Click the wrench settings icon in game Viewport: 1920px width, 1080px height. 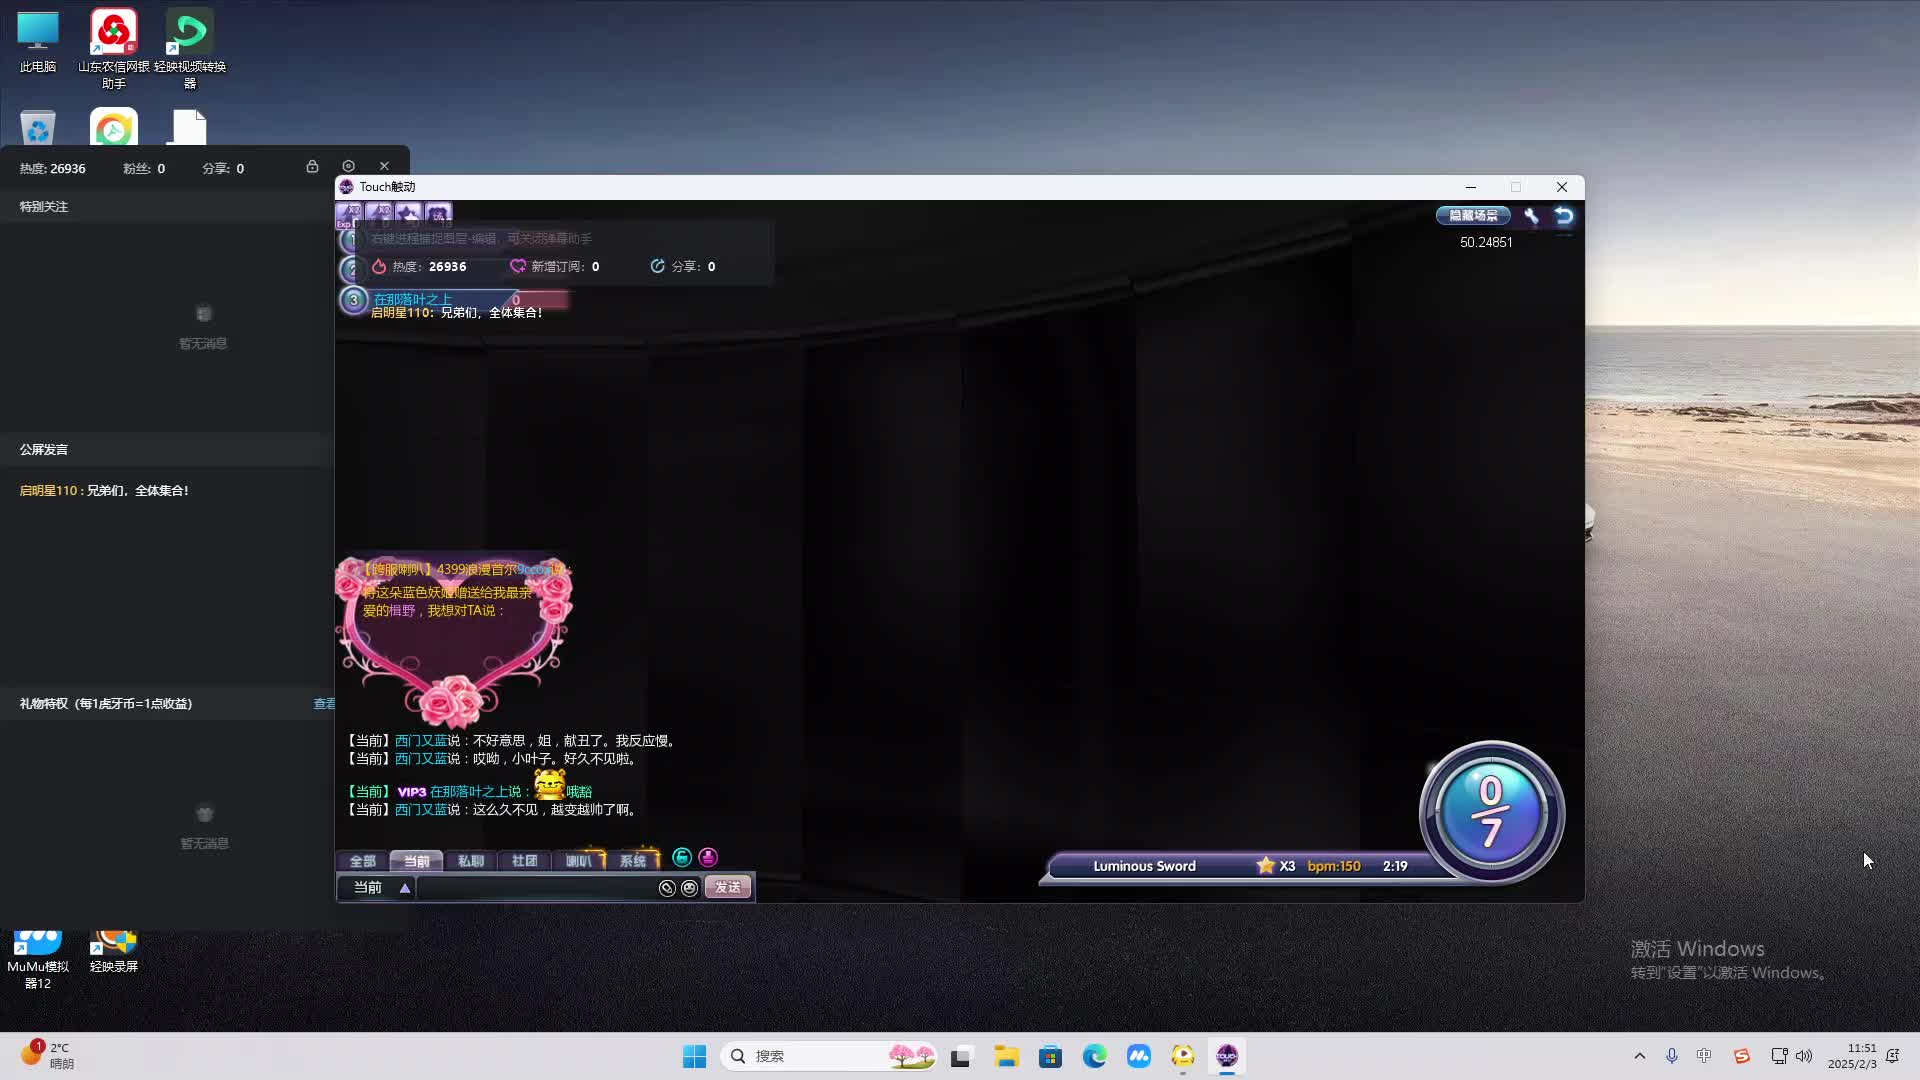1531,216
